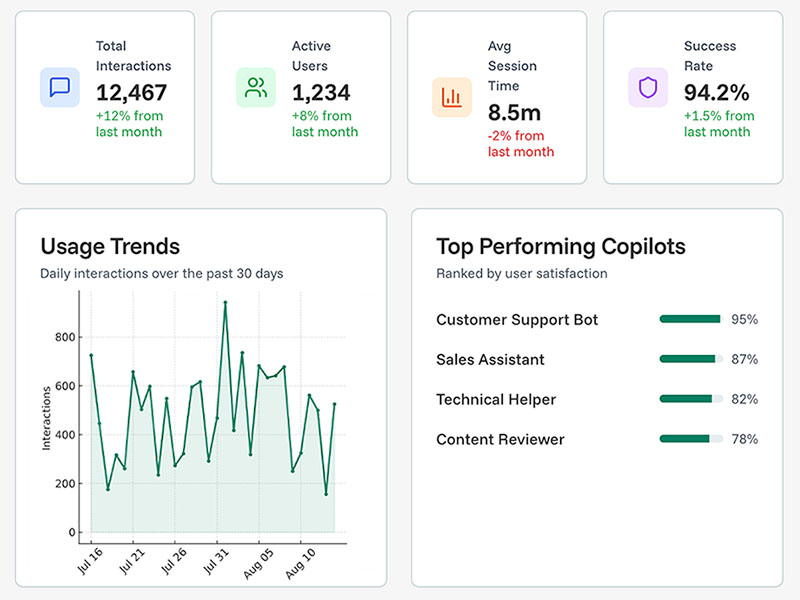Viewport: 800px width, 600px height.
Task: Click the Technical Helper 82% progress bar
Action: 691,399
